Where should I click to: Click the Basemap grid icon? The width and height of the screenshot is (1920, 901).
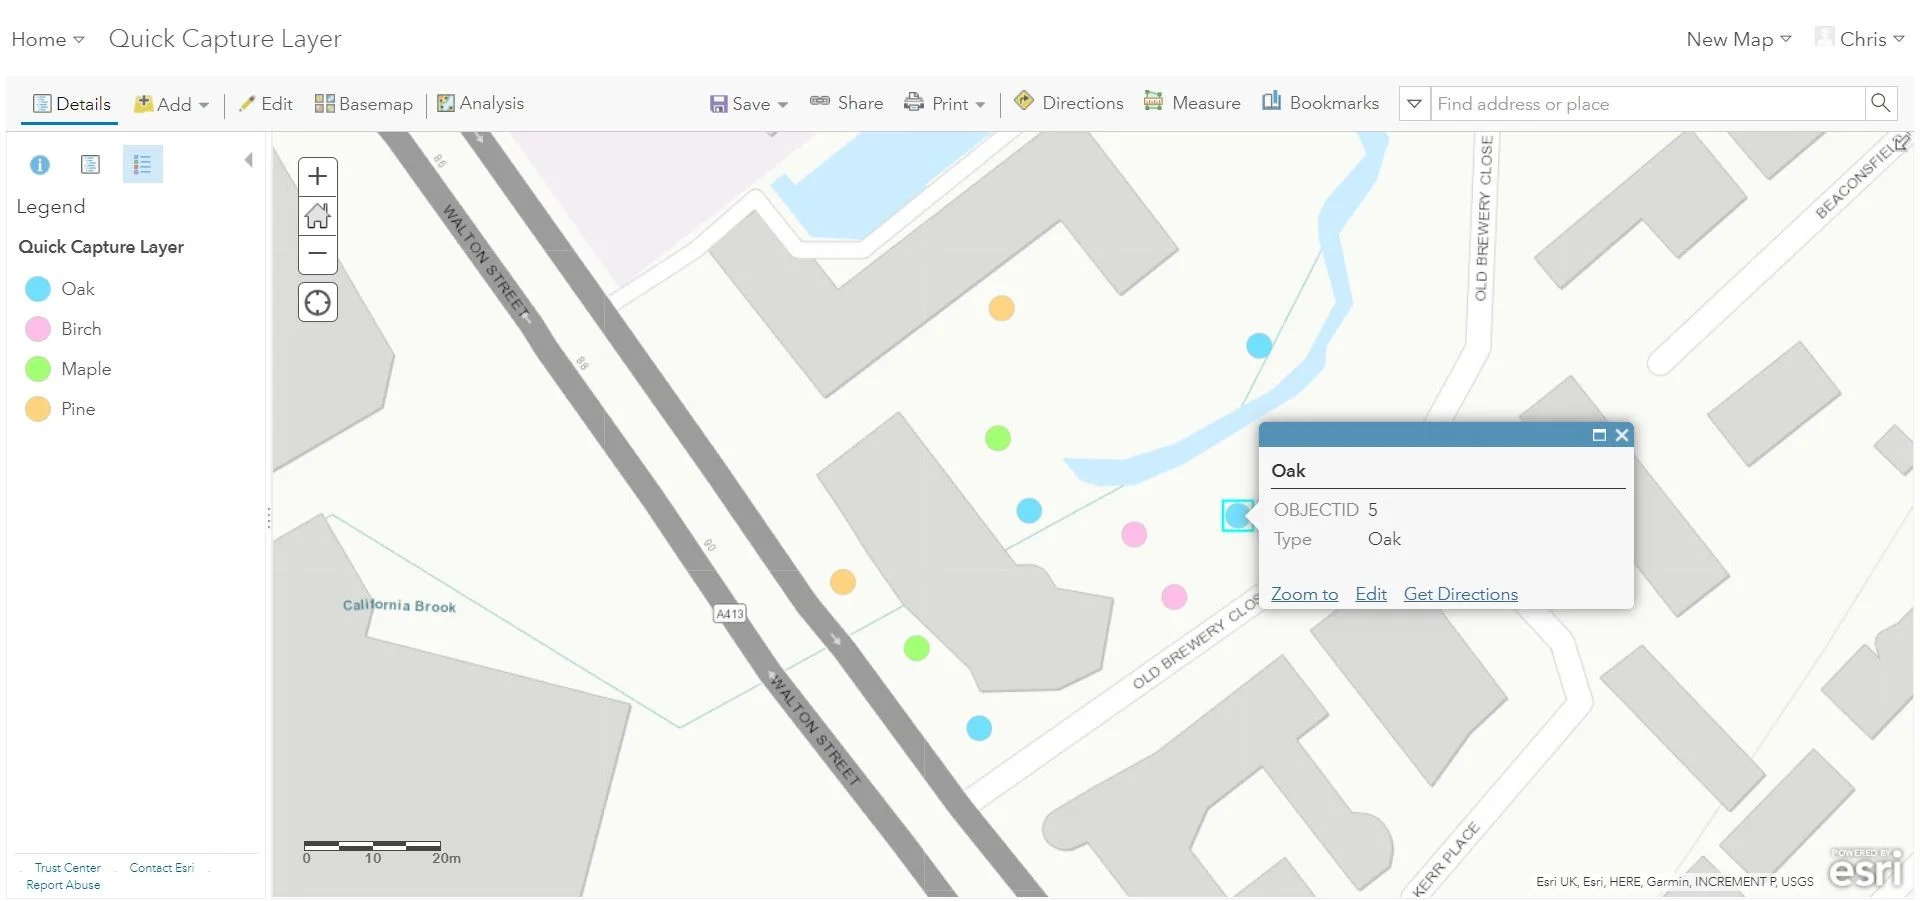(x=324, y=104)
